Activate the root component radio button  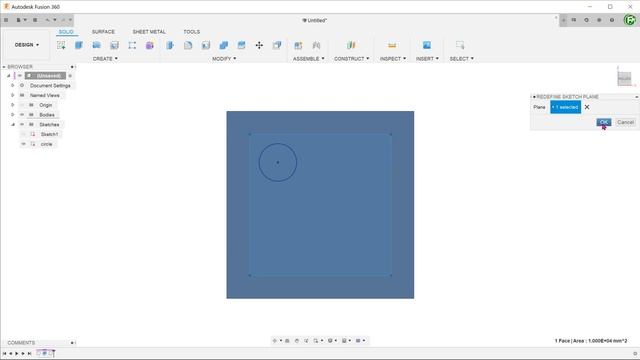pos(70,76)
